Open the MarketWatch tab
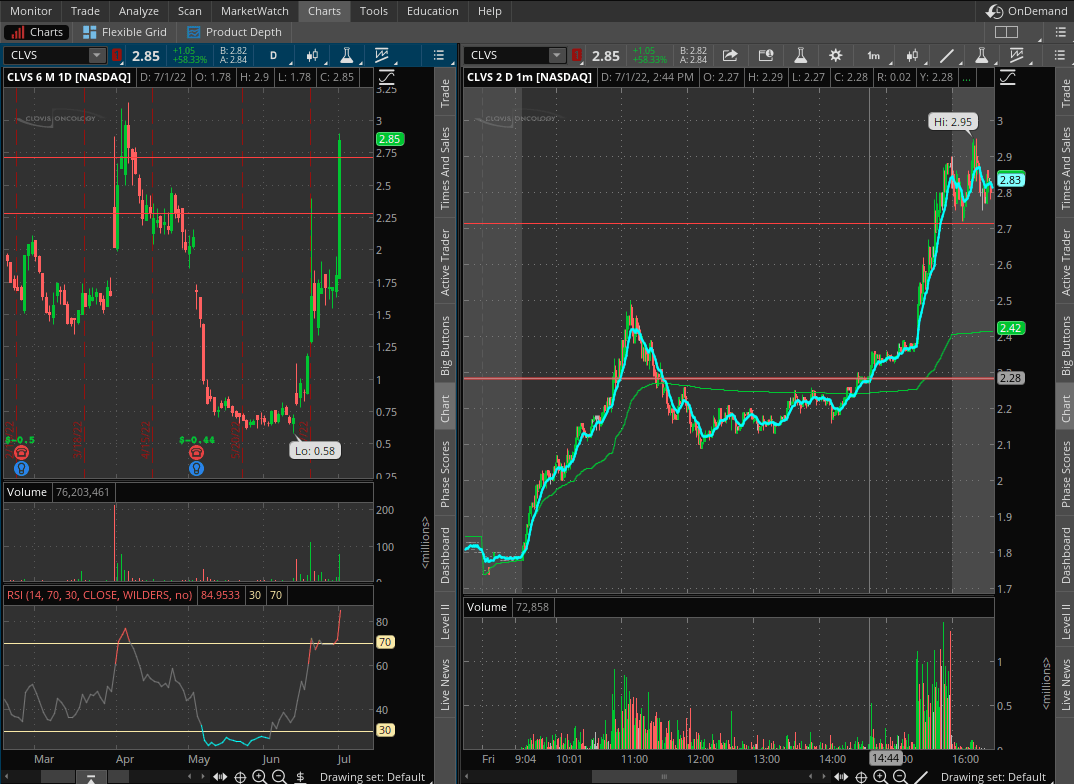Screen dimensions: 1074x784 click(x=255, y=11)
